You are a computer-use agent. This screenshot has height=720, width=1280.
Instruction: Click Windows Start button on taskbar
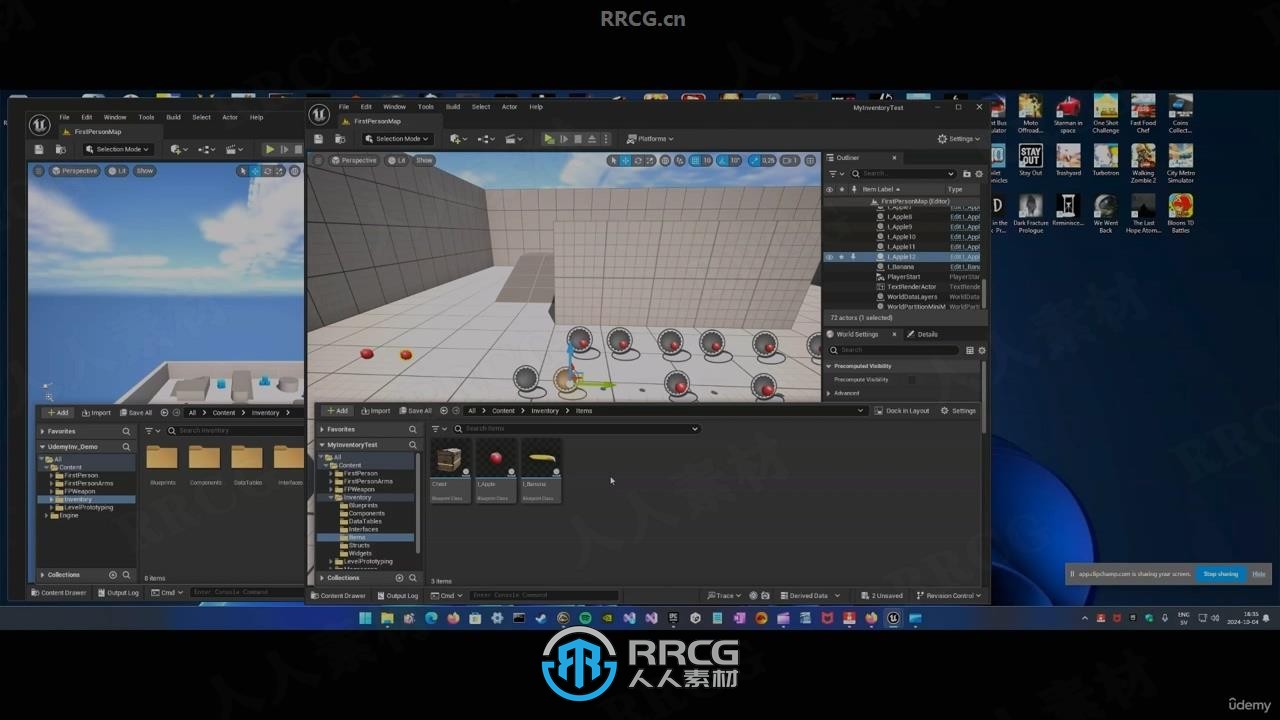click(x=365, y=619)
